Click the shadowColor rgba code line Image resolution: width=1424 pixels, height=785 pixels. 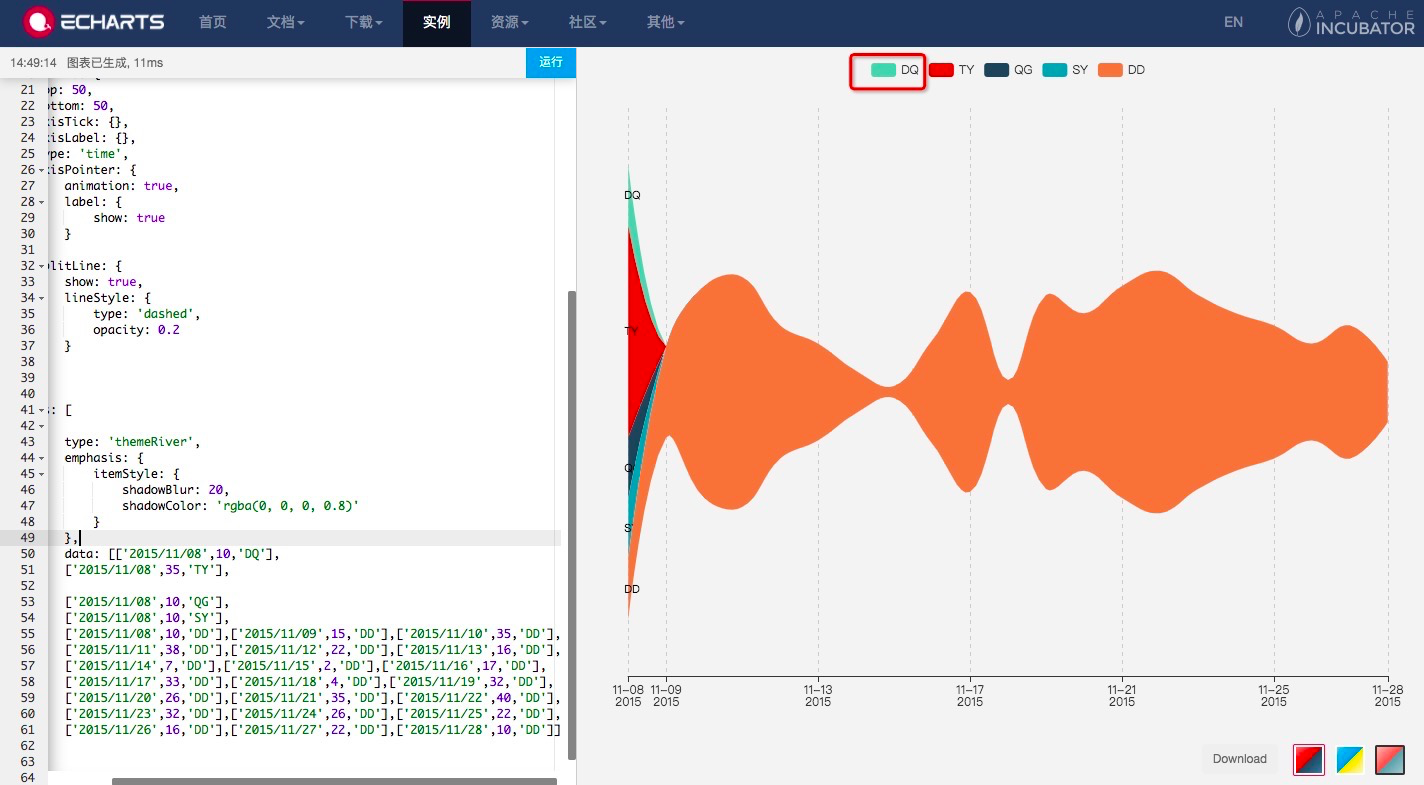(x=241, y=506)
